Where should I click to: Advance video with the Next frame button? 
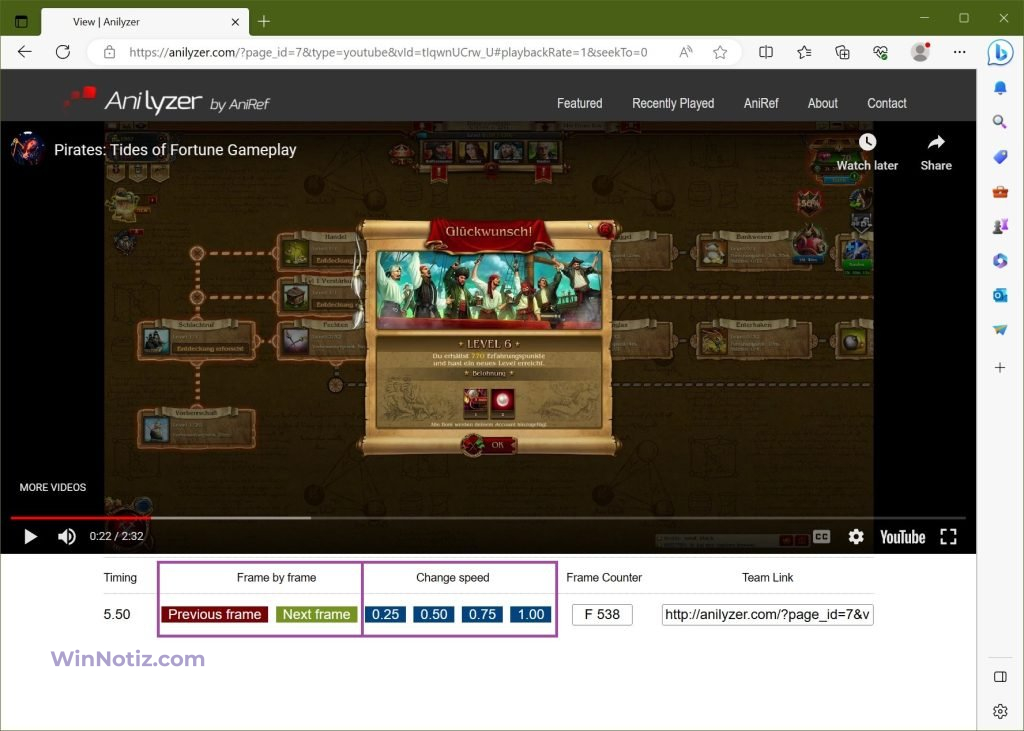coord(316,614)
